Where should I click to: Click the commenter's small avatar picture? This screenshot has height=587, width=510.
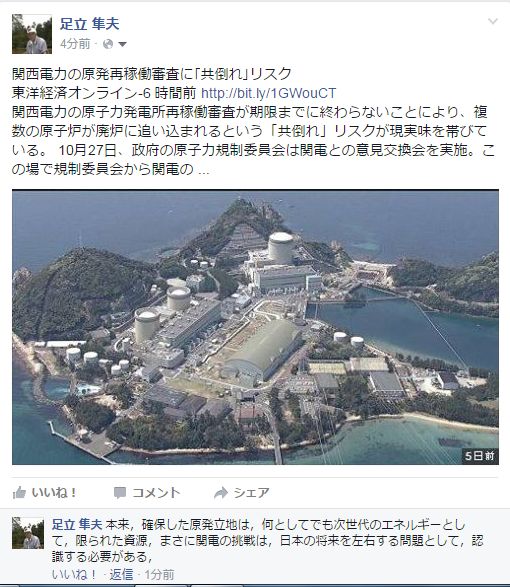(x=28, y=533)
